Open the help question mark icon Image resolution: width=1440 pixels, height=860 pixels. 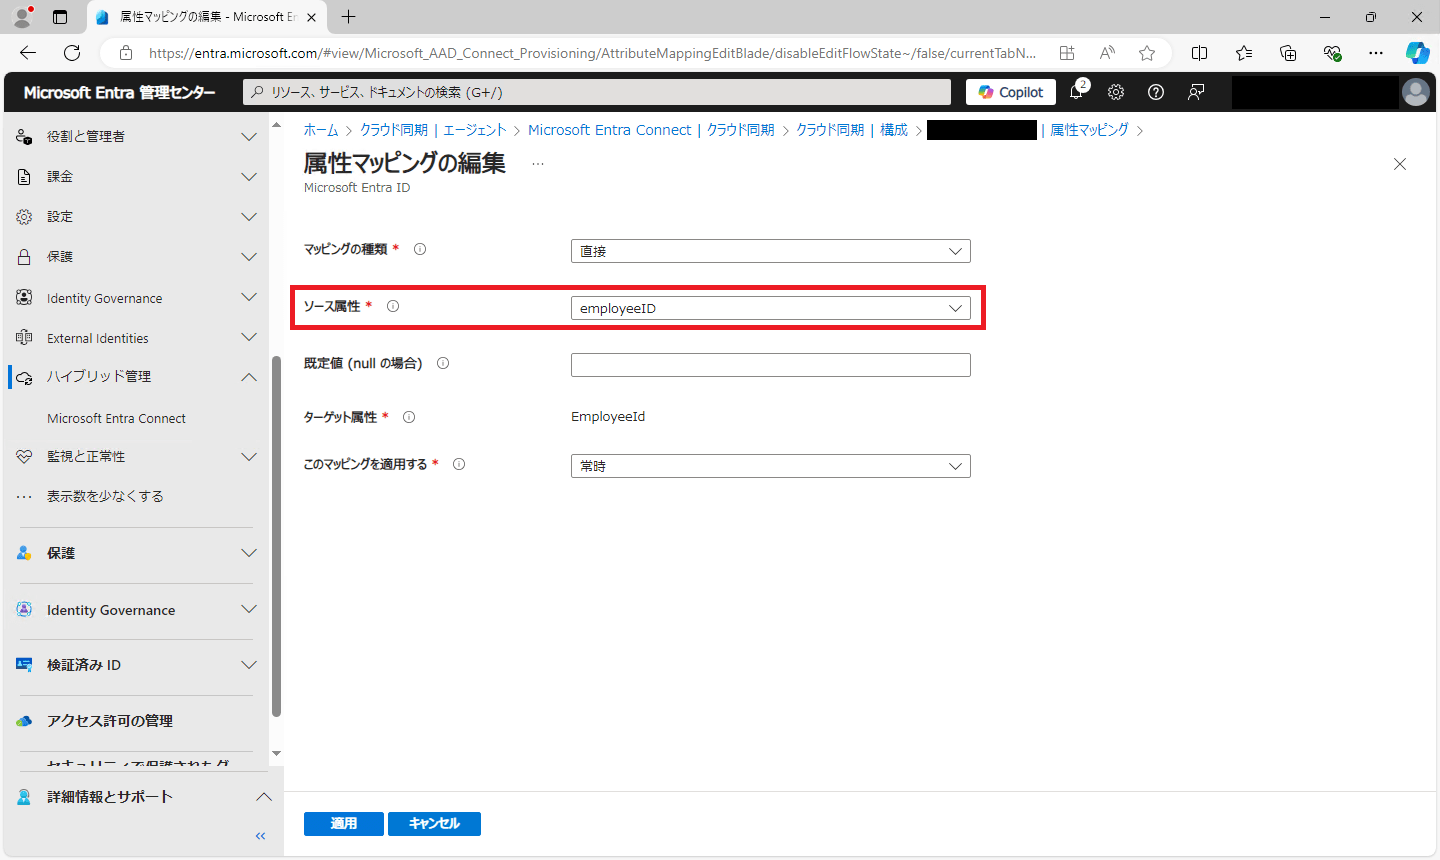[x=1156, y=92]
